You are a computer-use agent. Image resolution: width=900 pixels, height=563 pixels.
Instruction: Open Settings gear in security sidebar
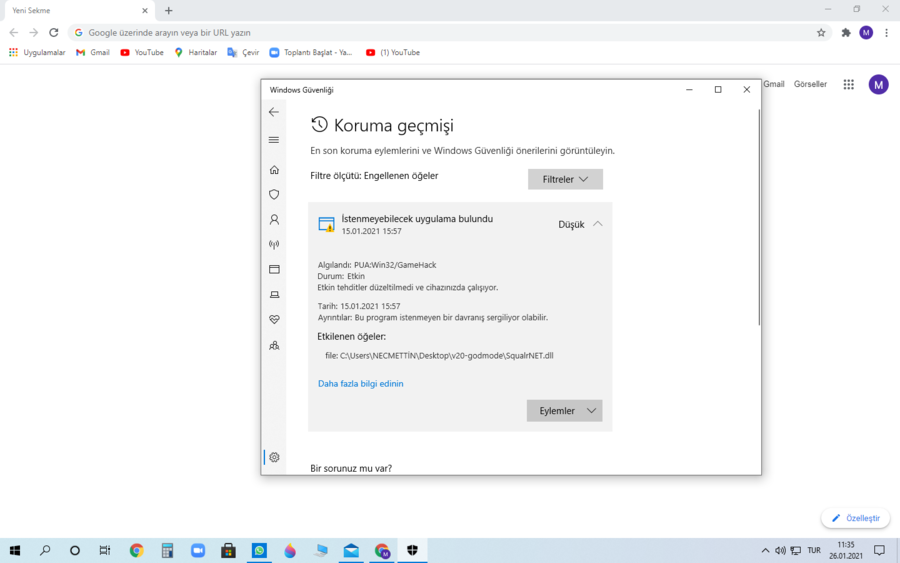pos(274,457)
